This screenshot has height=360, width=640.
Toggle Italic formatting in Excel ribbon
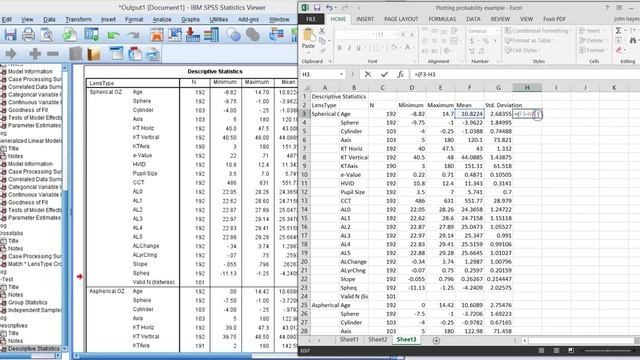pyautogui.click(x=349, y=48)
